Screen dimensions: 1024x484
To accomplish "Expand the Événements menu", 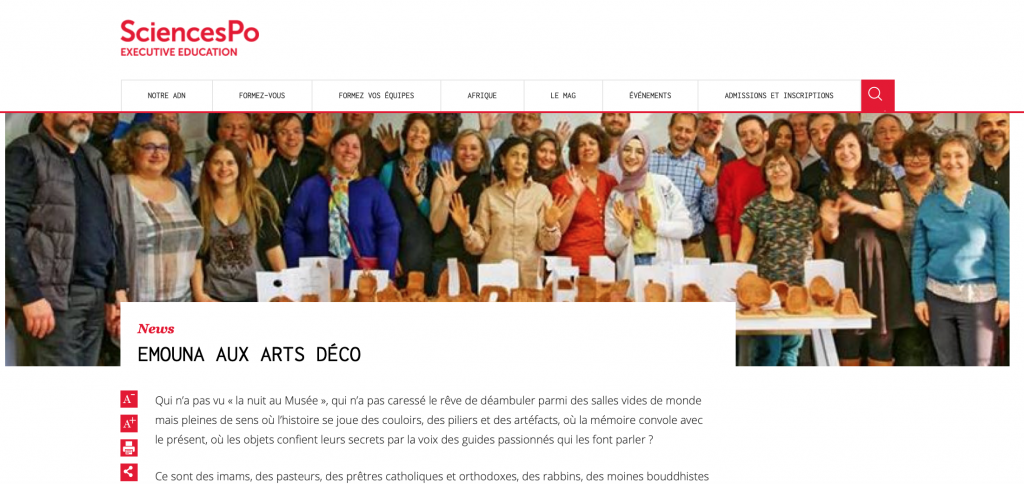I will (650, 95).
